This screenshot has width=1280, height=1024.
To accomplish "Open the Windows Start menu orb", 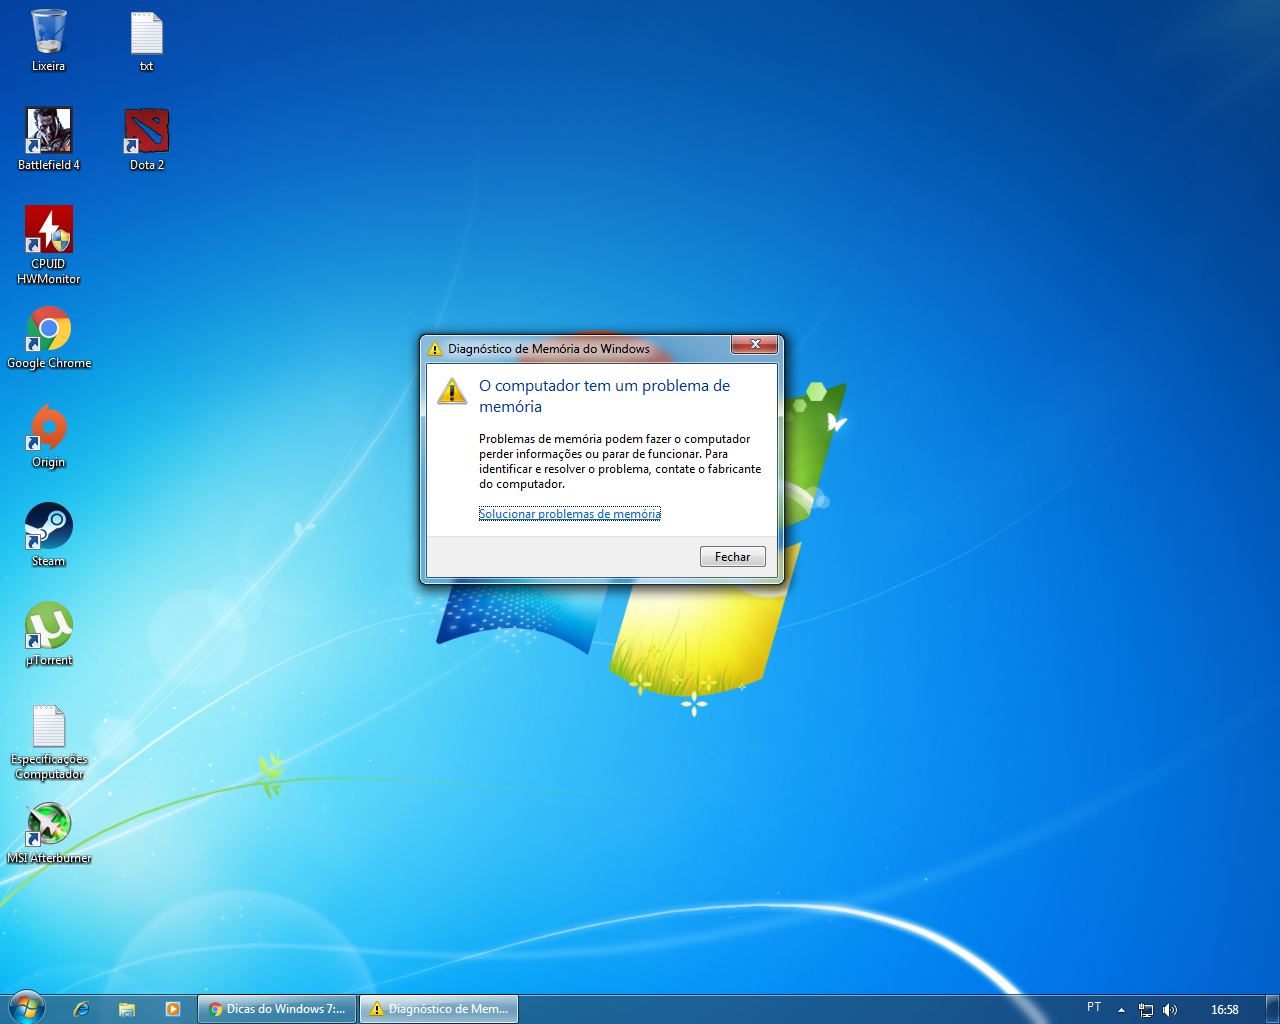I will [x=26, y=1008].
